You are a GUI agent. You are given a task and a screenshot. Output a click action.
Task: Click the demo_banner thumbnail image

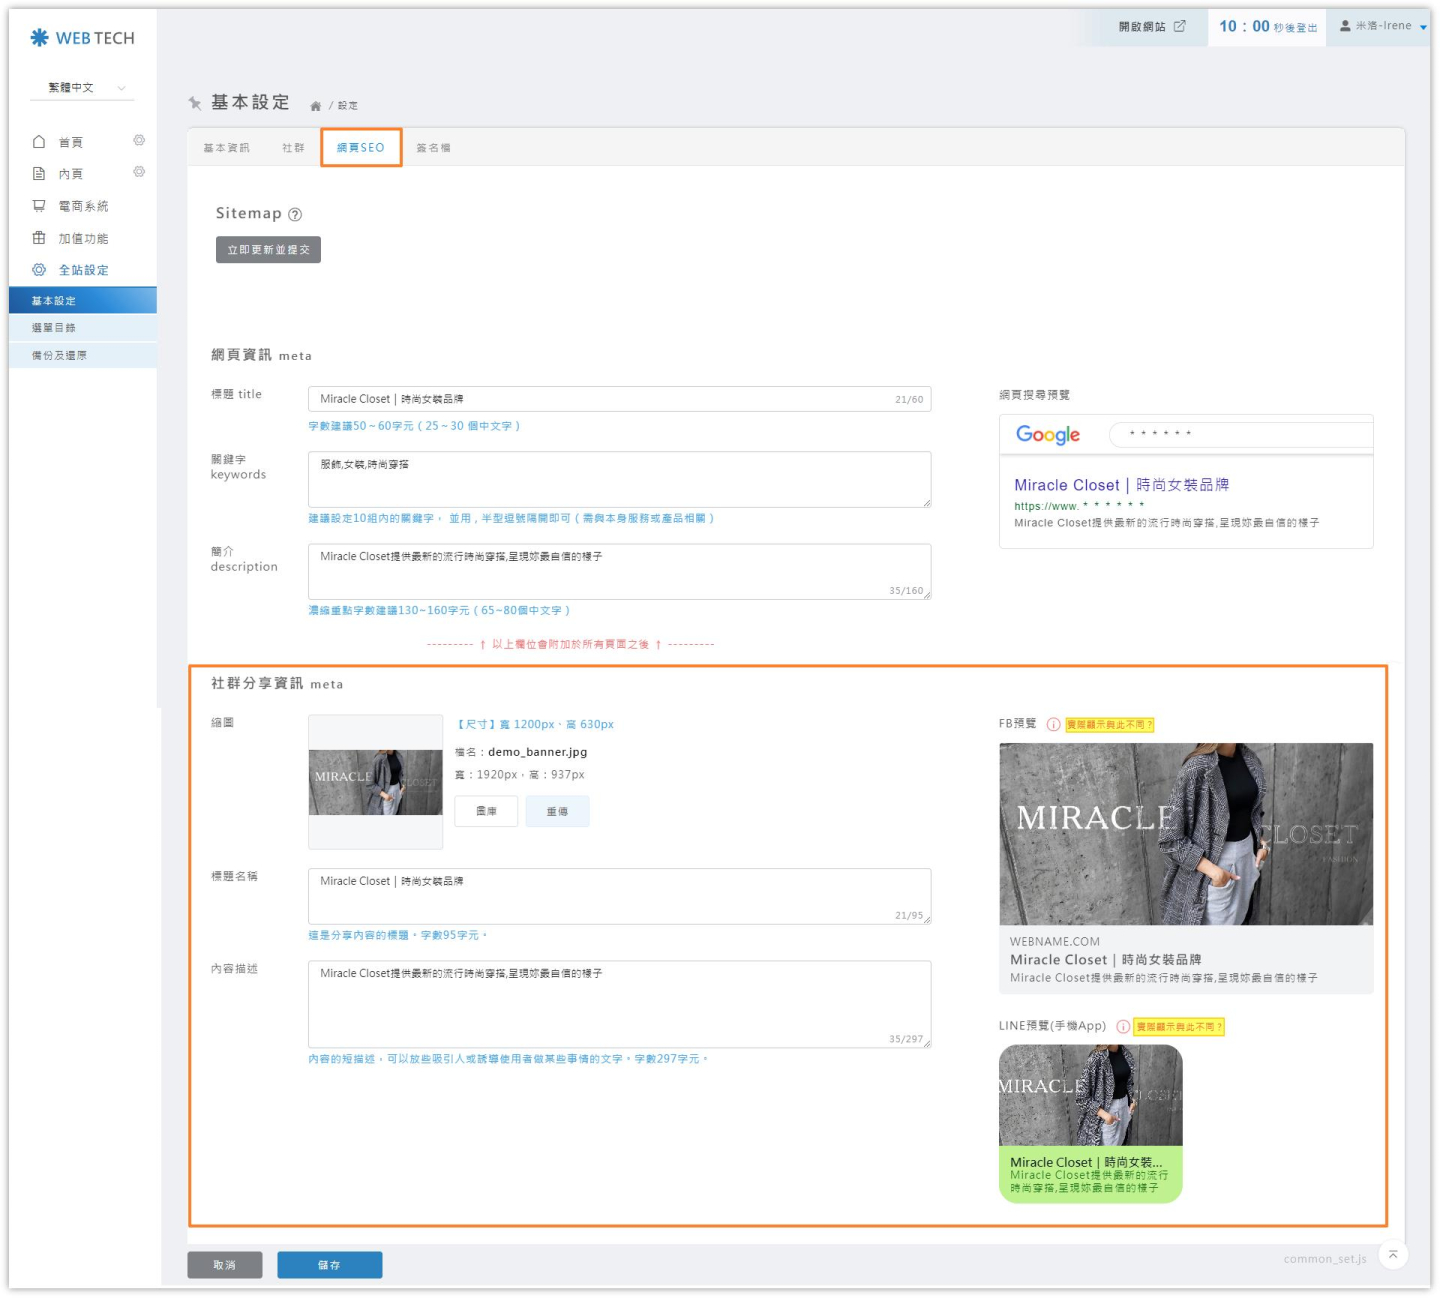pyautogui.click(x=375, y=782)
